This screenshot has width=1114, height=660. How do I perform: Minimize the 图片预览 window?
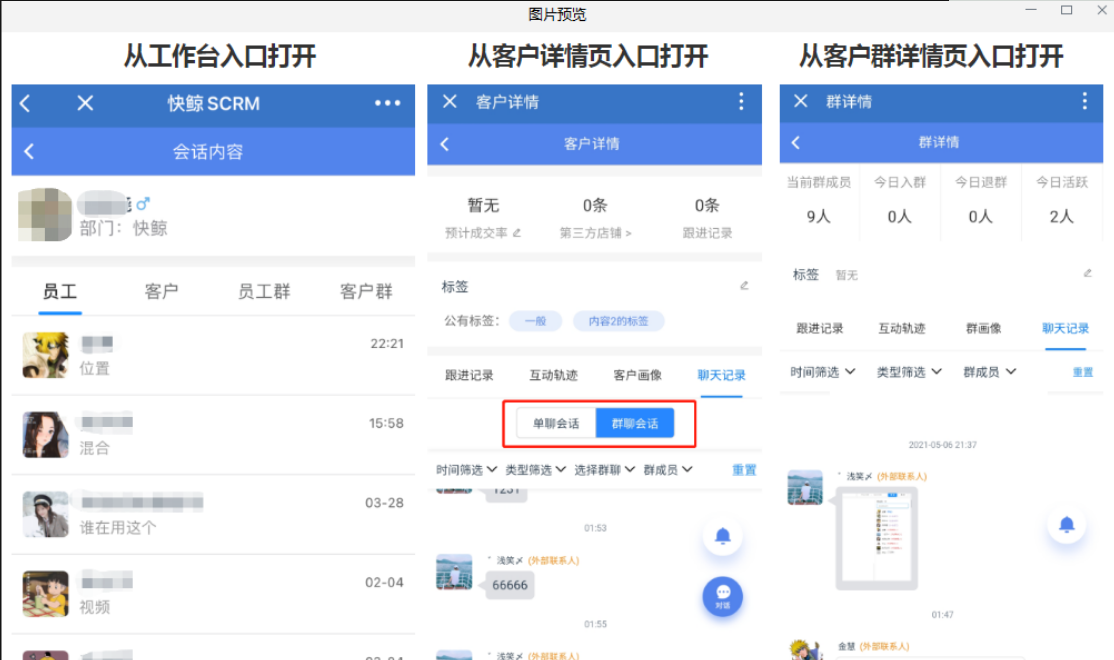coord(1031,10)
